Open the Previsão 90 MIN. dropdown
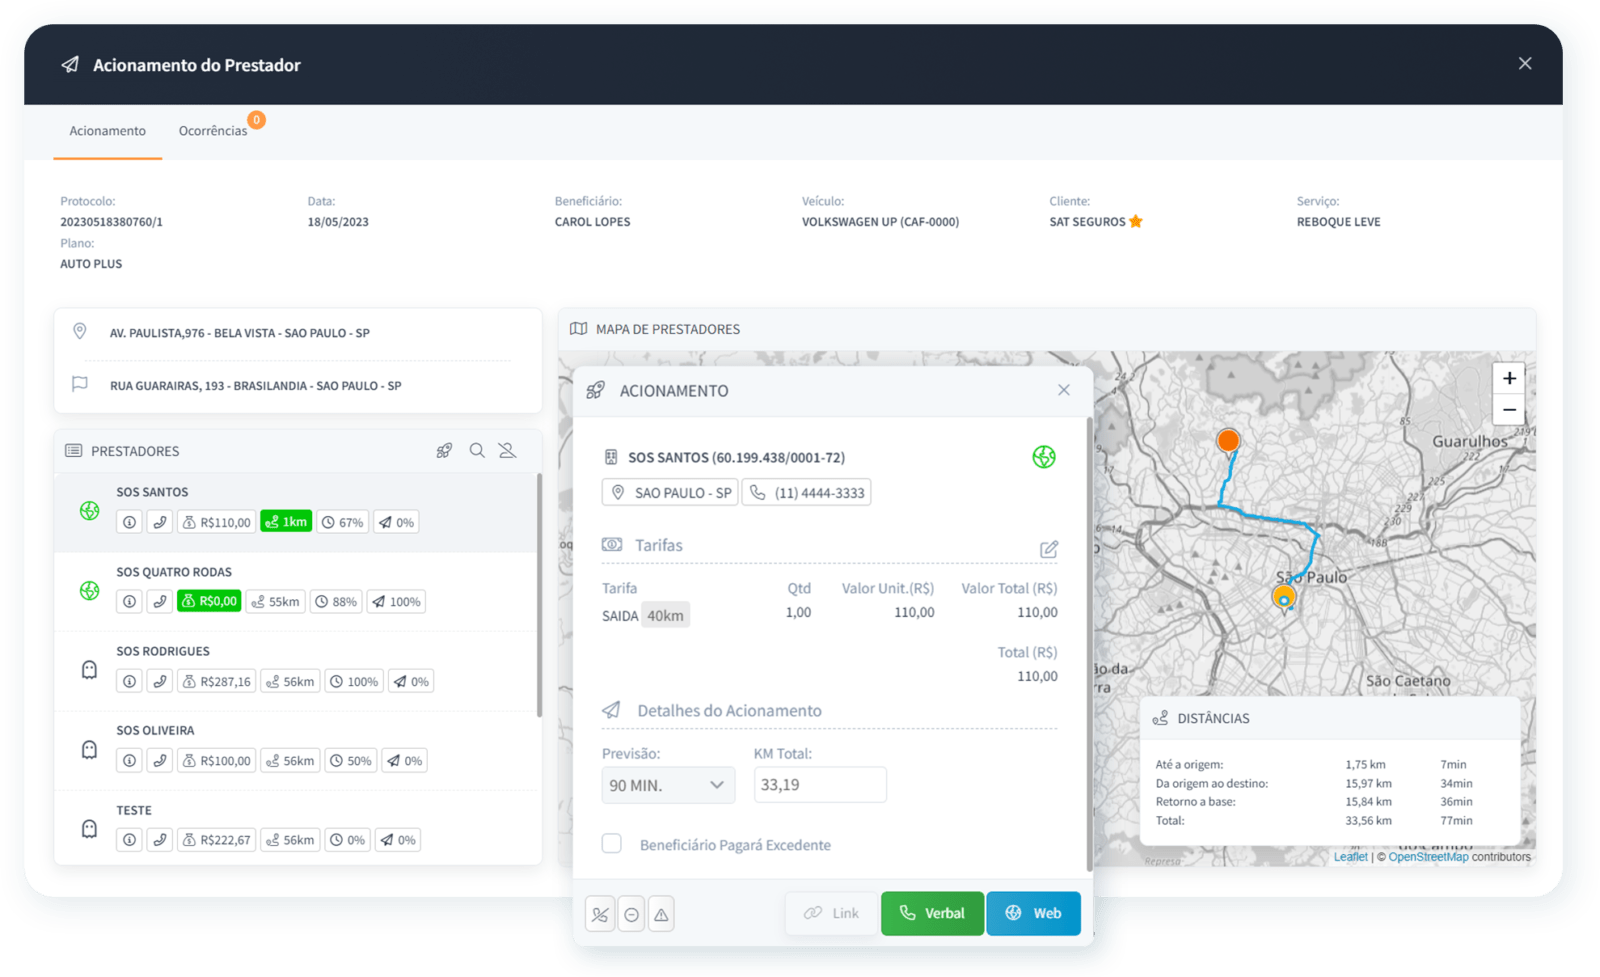This screenshot has width=1600, height=977. tap(668, 785)
